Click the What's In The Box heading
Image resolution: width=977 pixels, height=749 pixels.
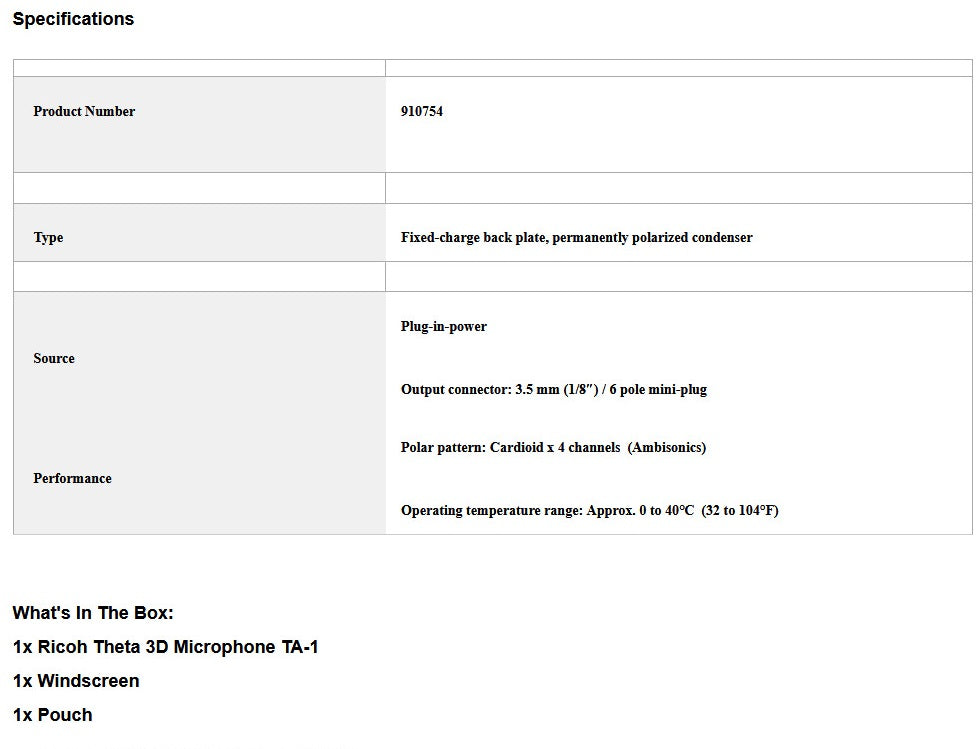[x=93, y=613]
